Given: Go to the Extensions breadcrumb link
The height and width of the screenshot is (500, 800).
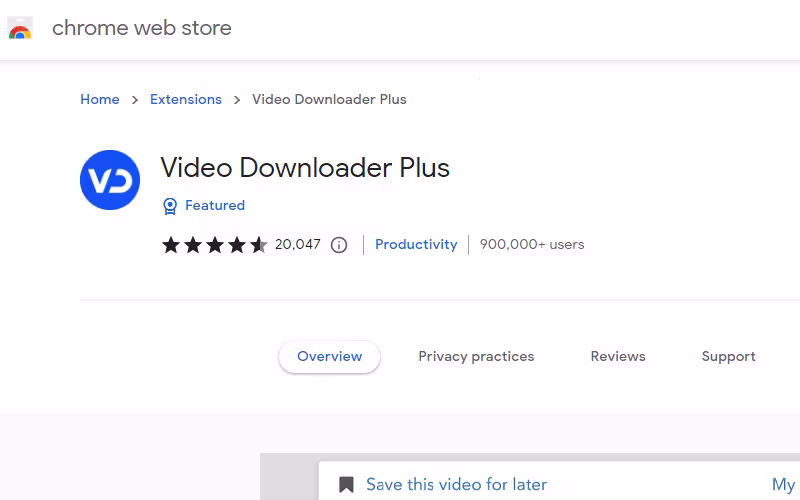Looking at the screenshot, I should coord(186,99).
